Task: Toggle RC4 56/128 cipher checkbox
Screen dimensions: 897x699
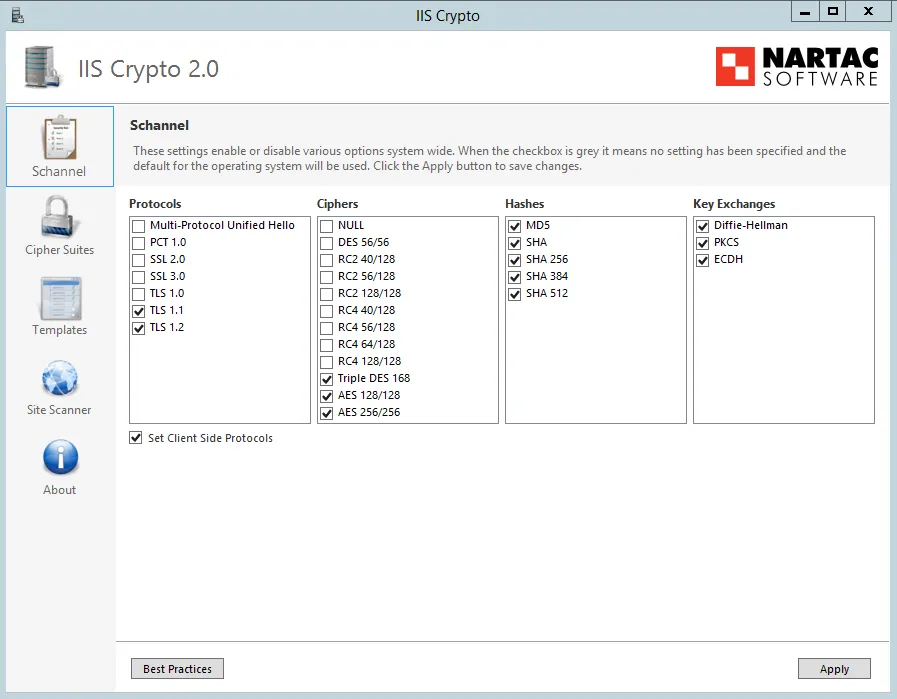Action: coord(327,328)
